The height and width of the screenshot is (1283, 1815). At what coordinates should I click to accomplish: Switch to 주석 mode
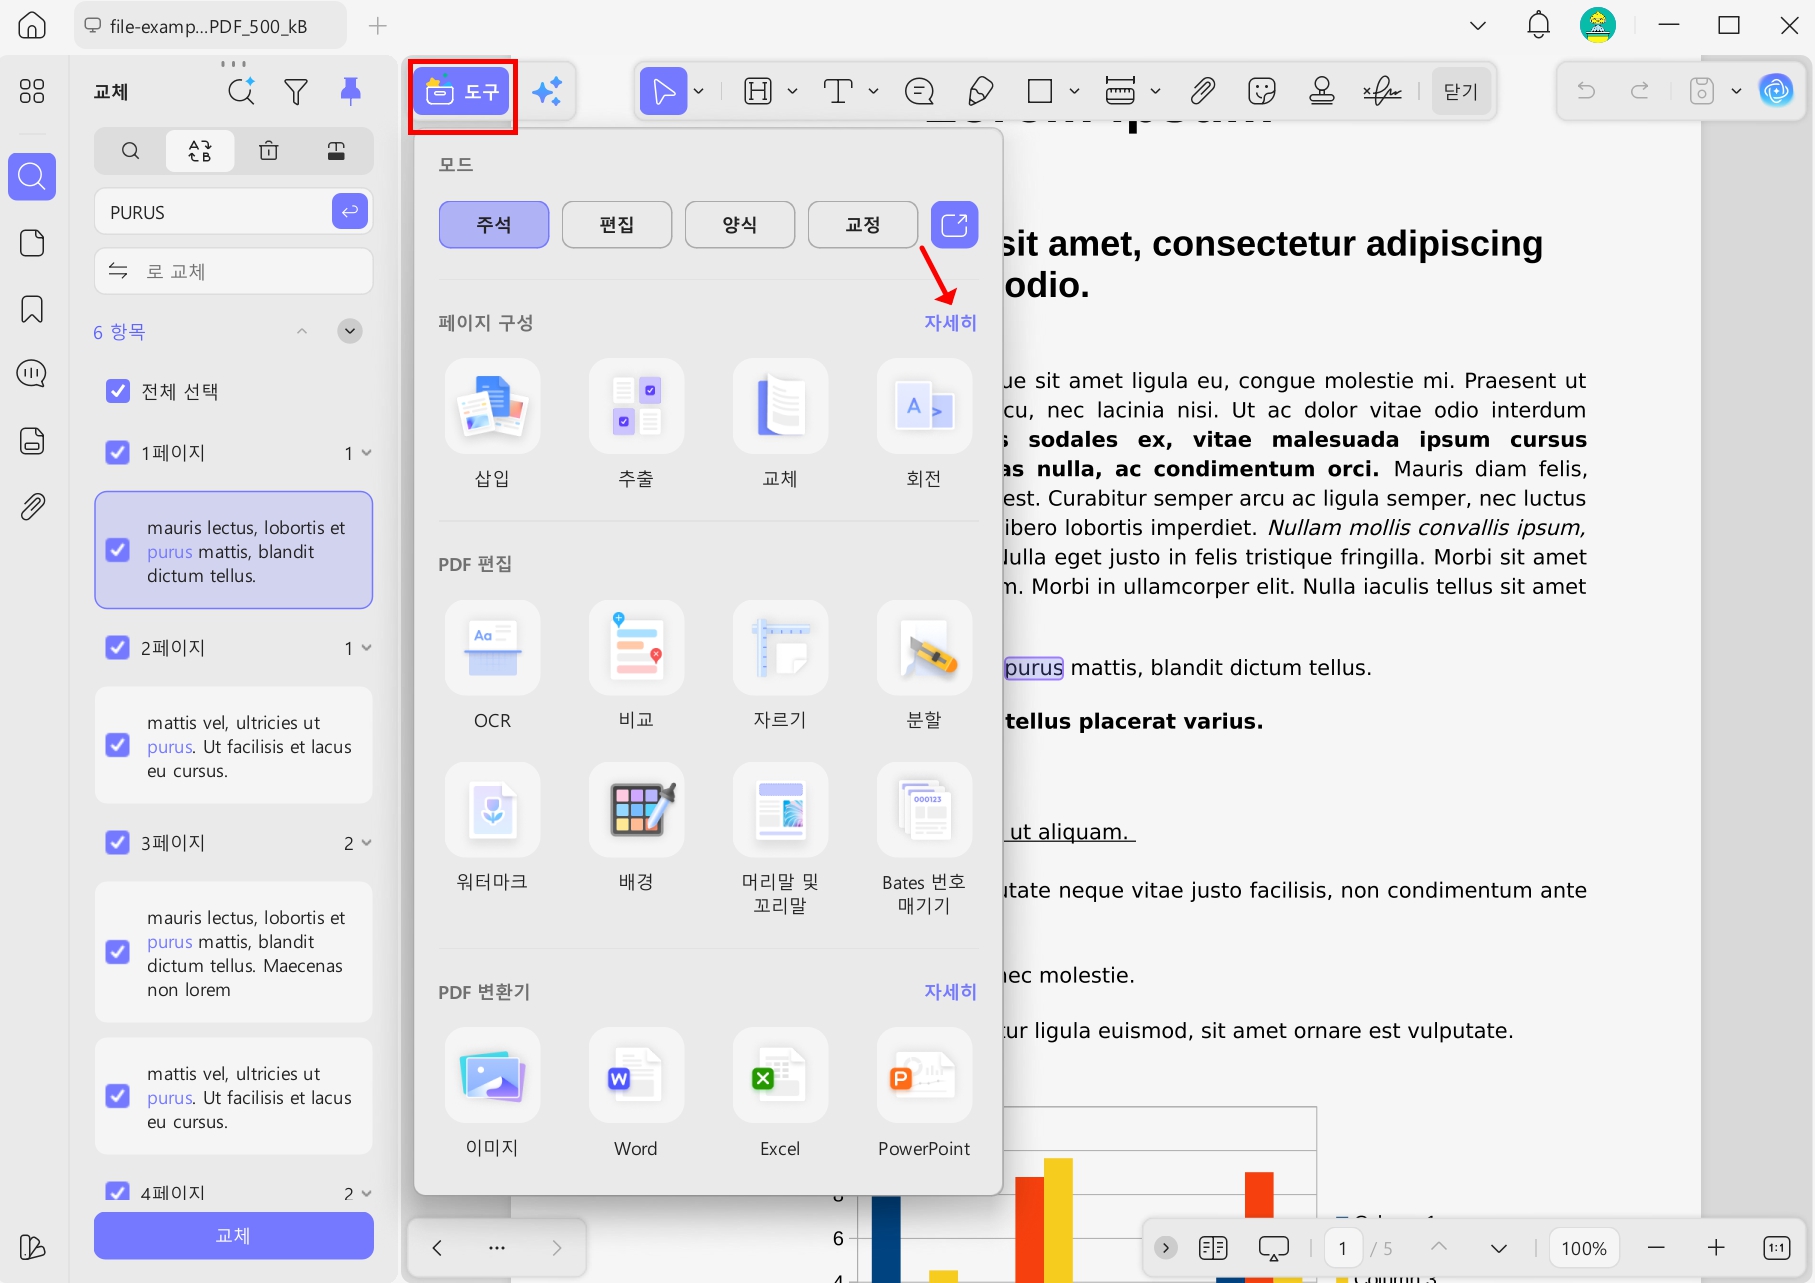click(x=494, y=225)
